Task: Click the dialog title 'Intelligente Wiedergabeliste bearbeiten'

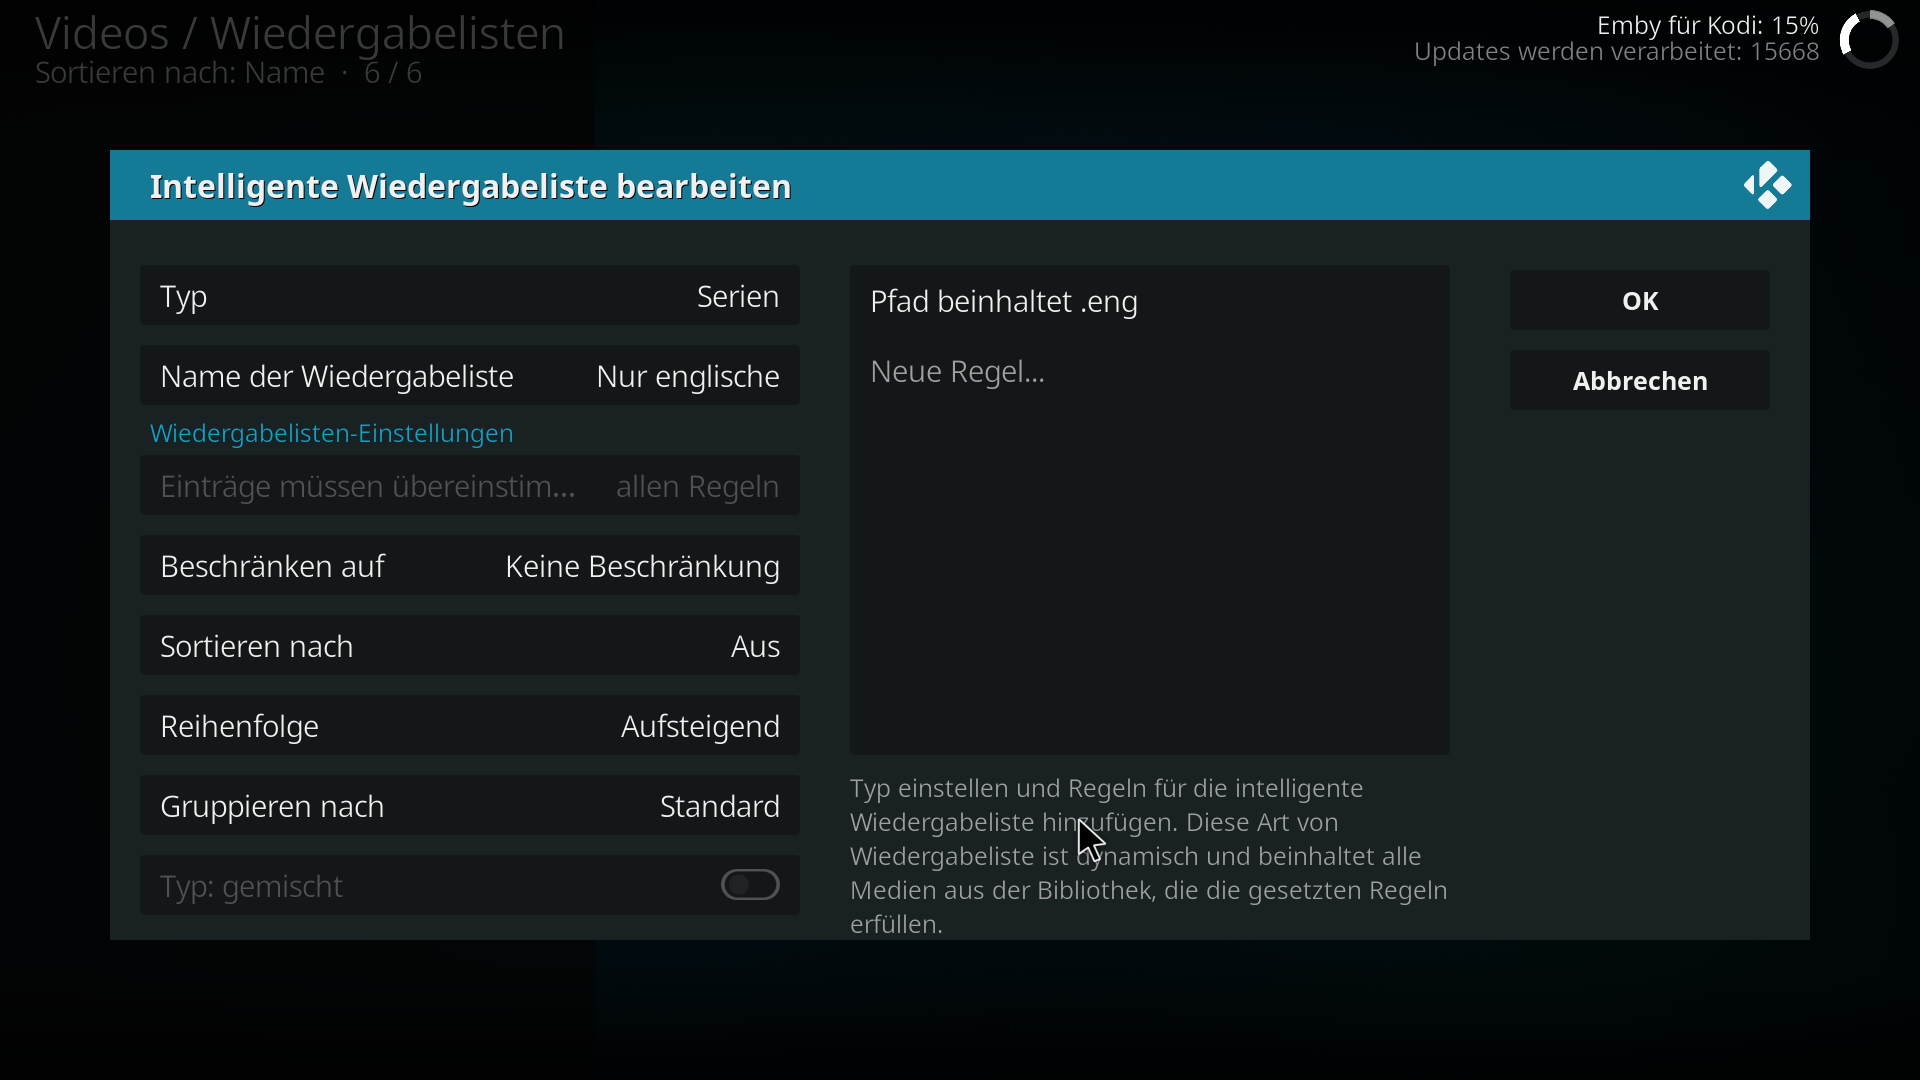Action: [470, 186]
